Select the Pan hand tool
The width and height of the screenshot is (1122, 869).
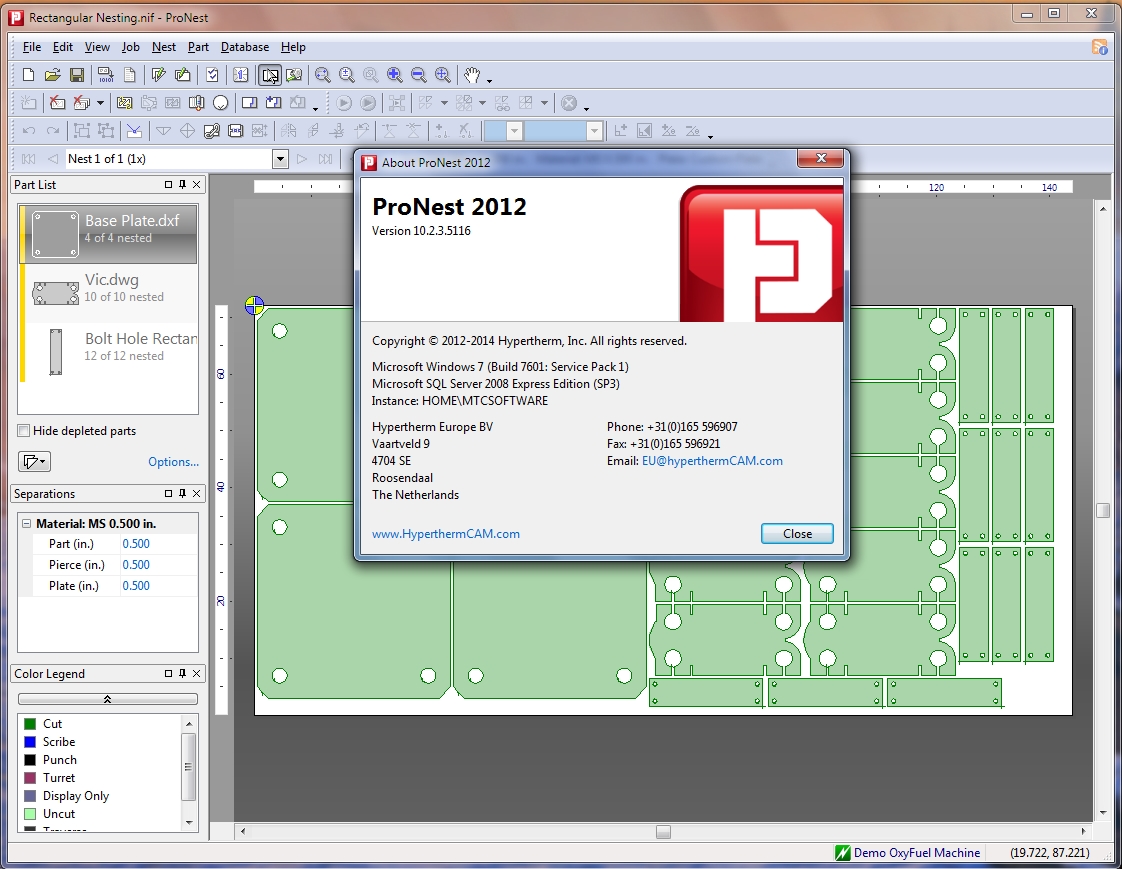pos(471,75)
